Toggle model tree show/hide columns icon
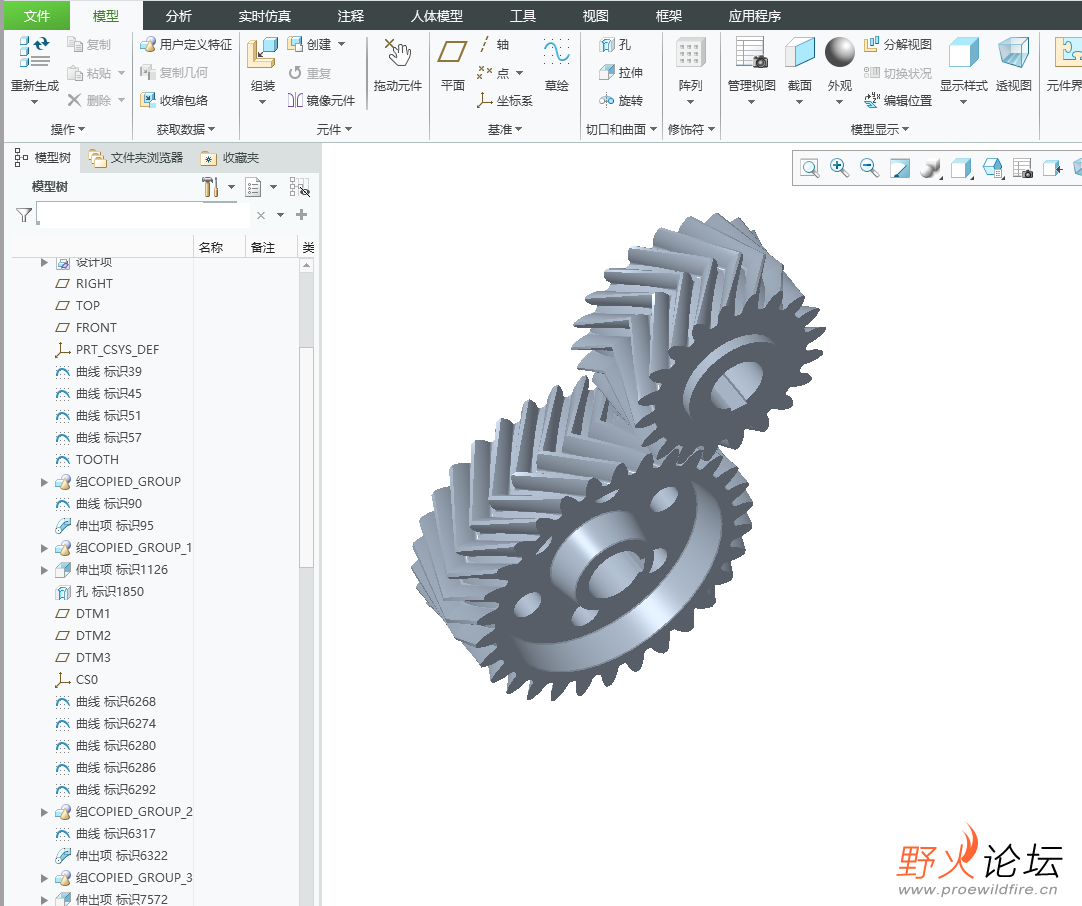1082x906 pixels. 299,187
